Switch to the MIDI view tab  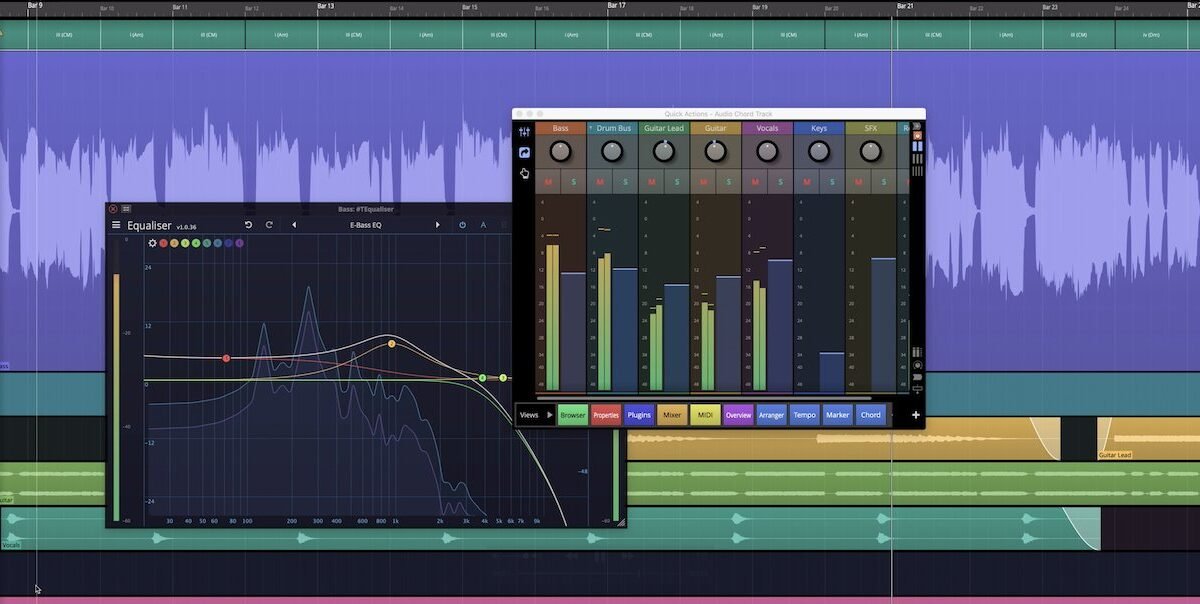(705, 415)
